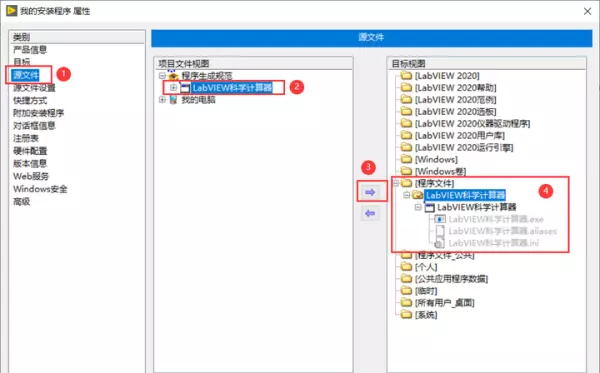Open 对话框信息 category

click(34, 125)
